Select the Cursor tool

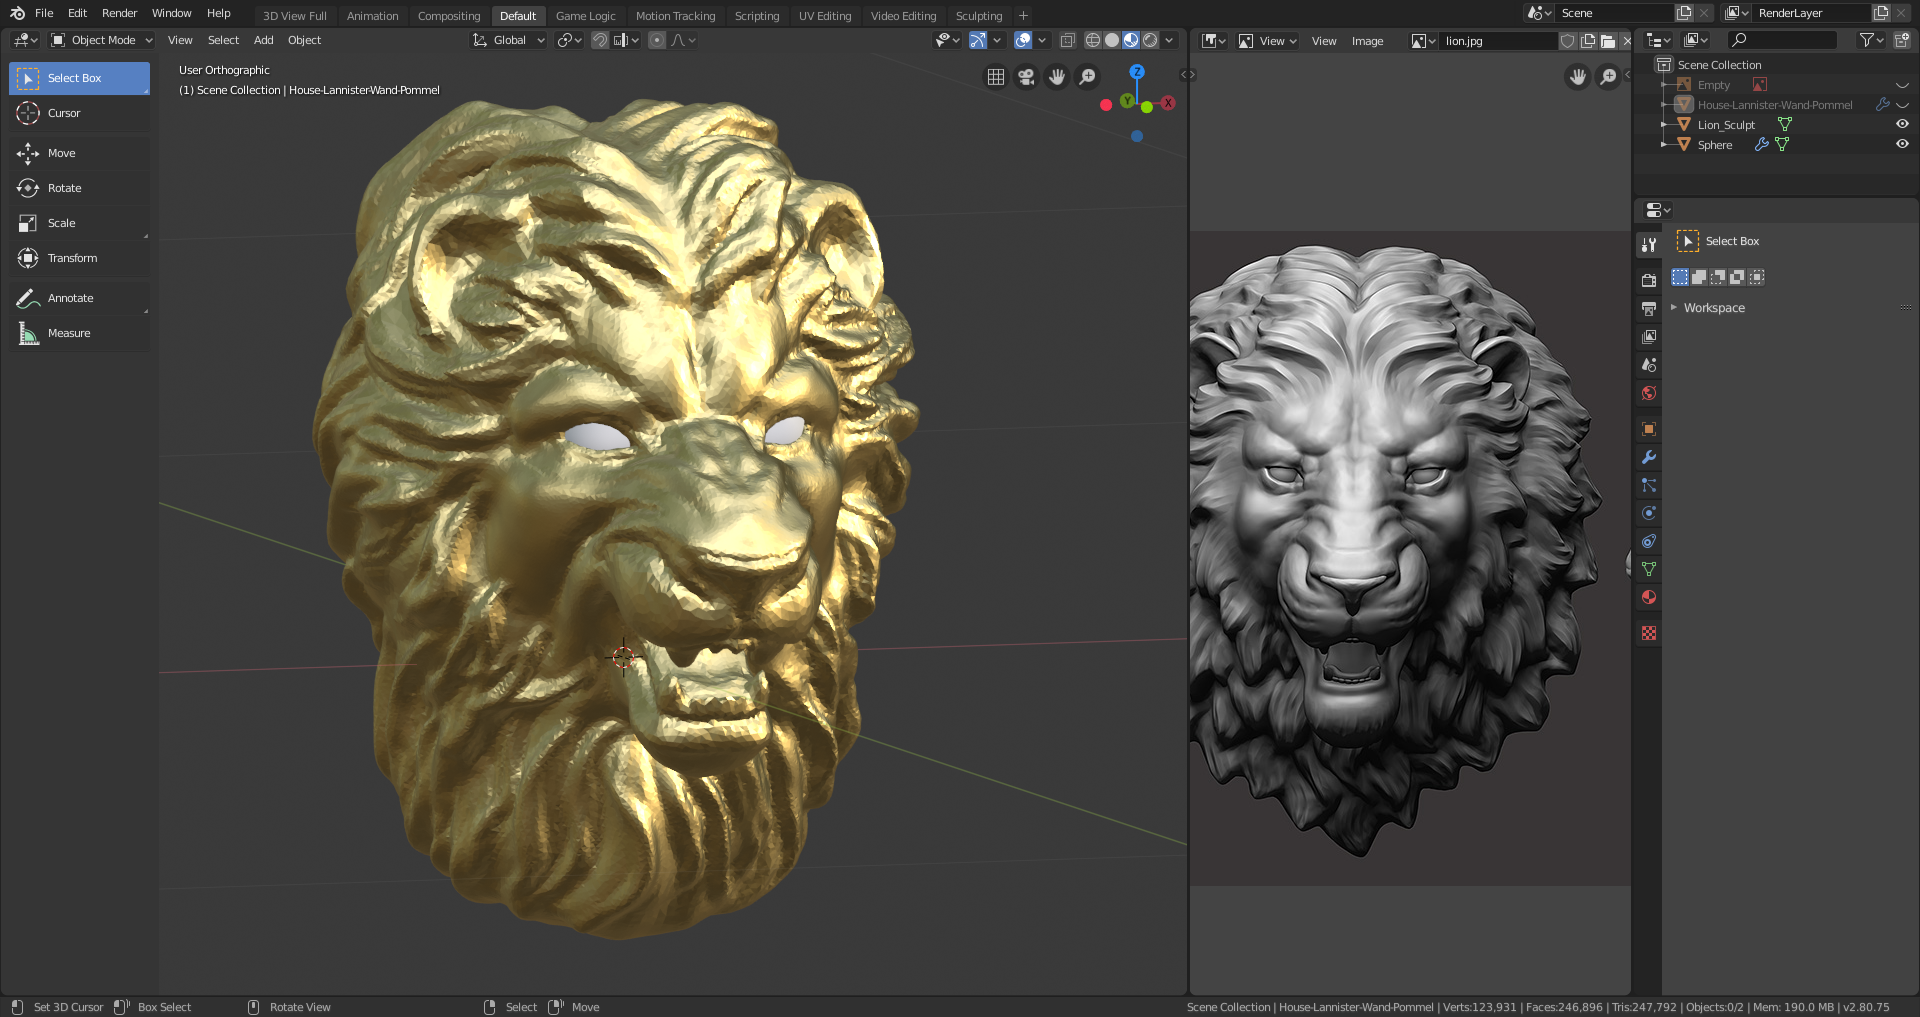(79, 113)
